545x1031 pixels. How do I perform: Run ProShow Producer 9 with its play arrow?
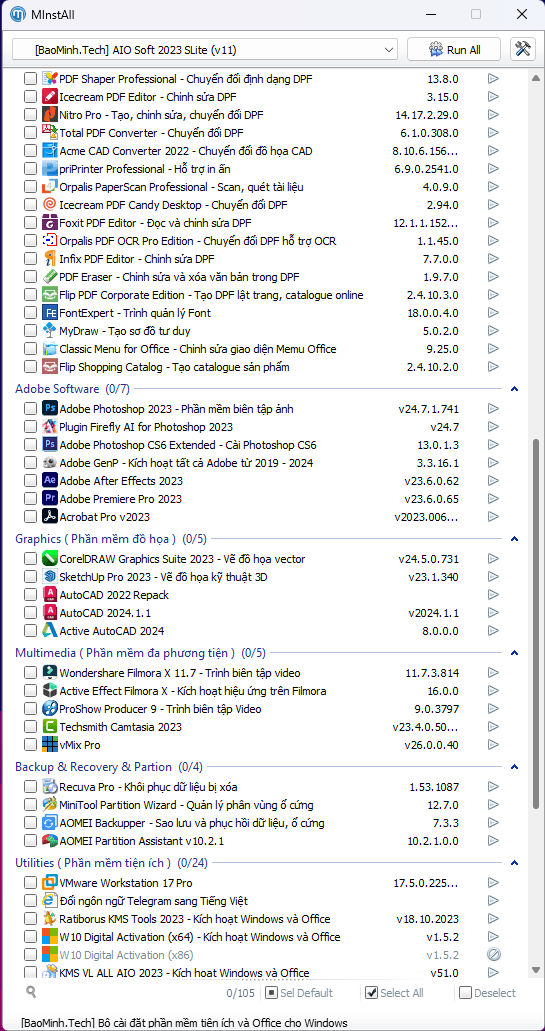click(493, 709)
